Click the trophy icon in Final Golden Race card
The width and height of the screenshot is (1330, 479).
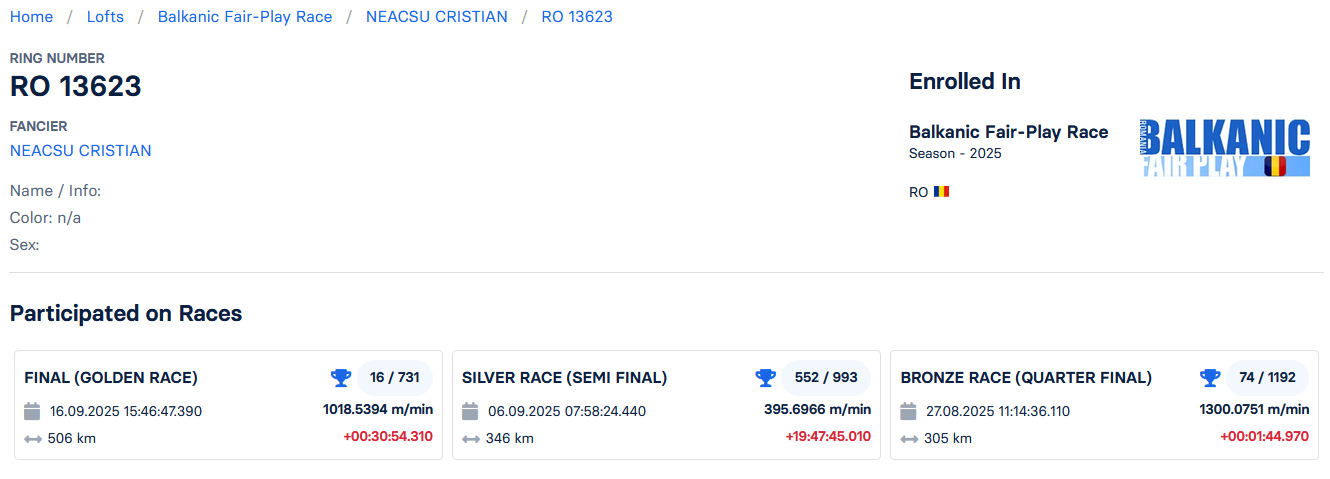coord(341,378)
